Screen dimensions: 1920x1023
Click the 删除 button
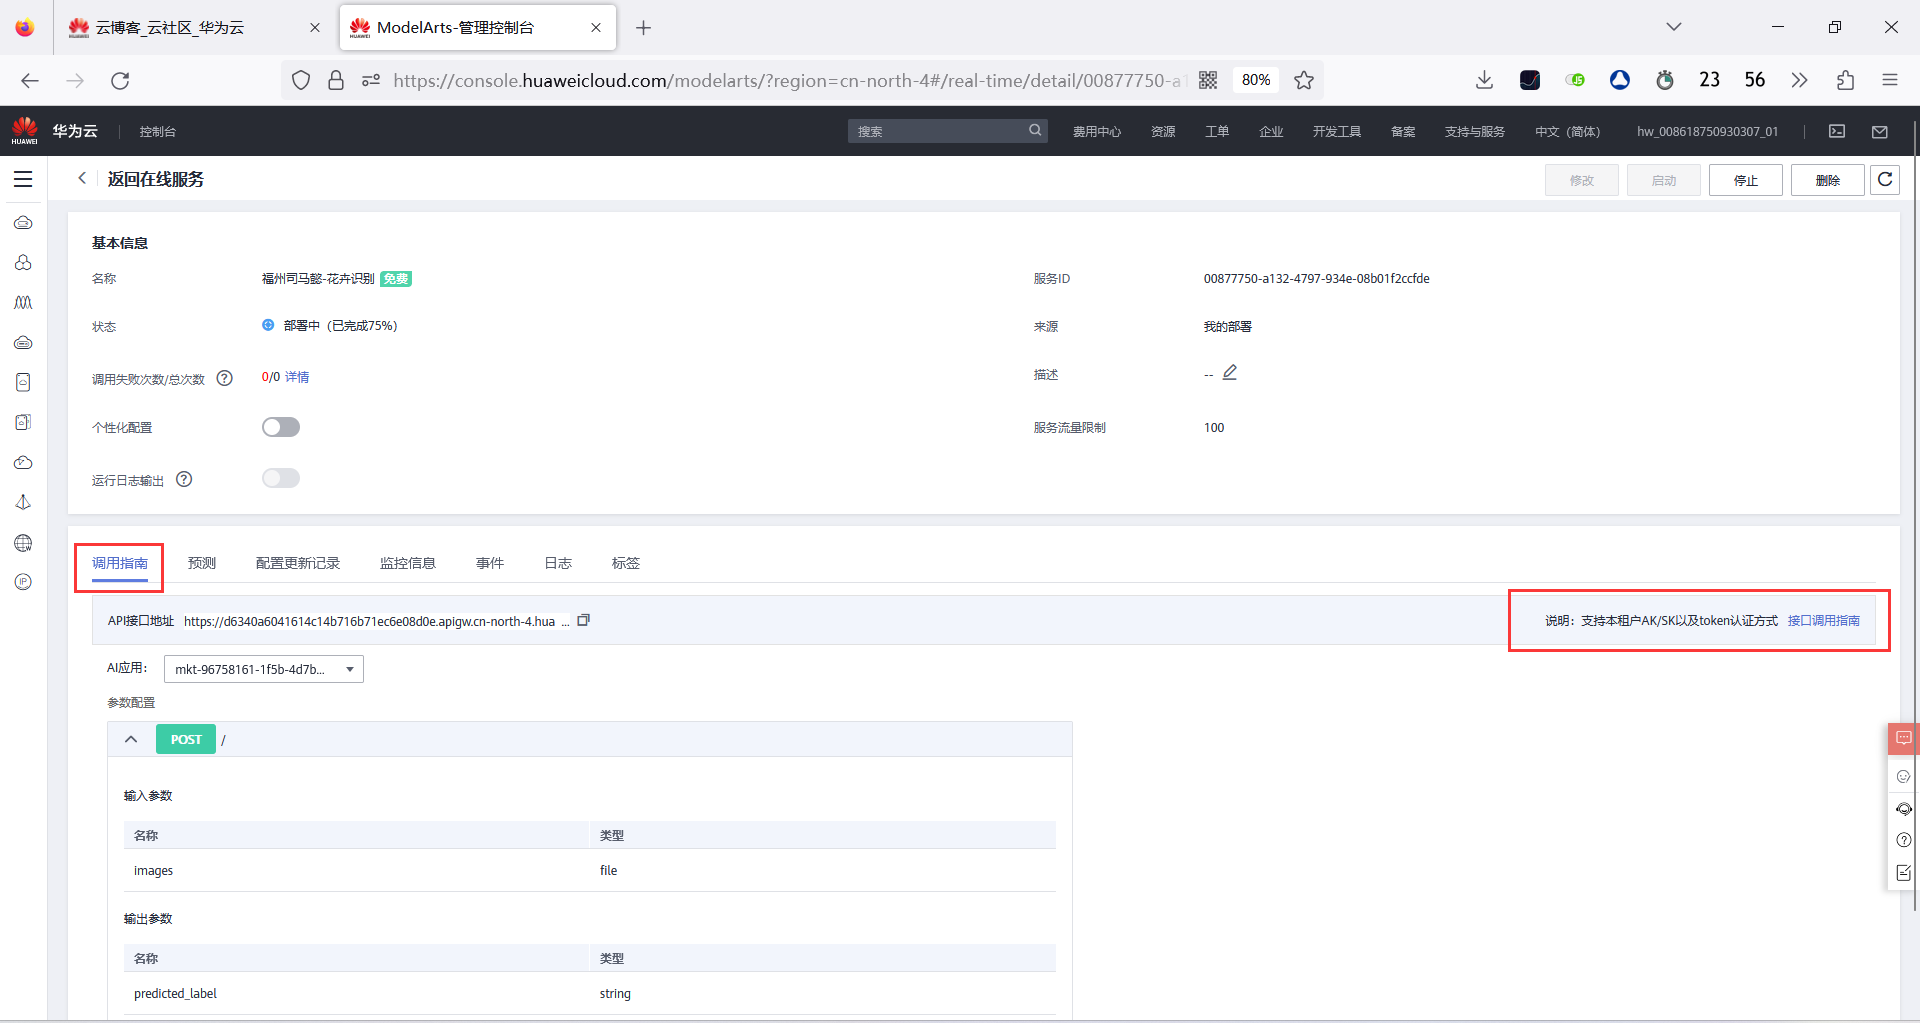(x=1828, y=180)
